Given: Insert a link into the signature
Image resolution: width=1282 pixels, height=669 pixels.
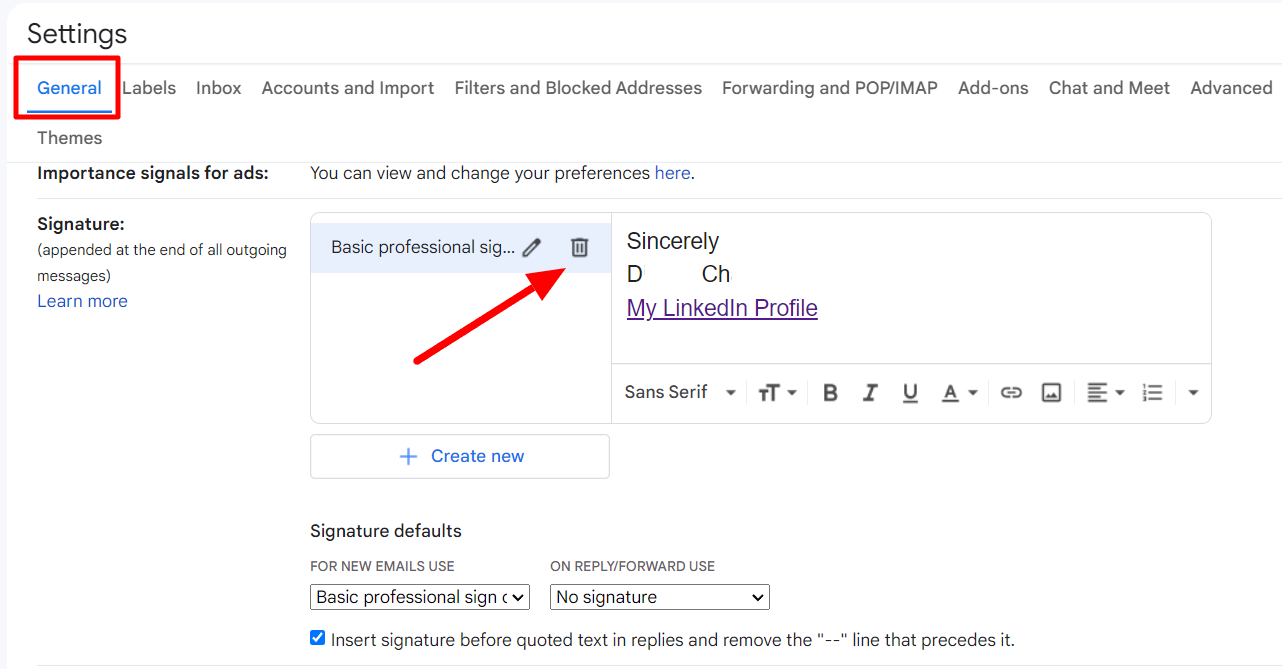Looking at the screenshot, I should (x=1011, y=393).
